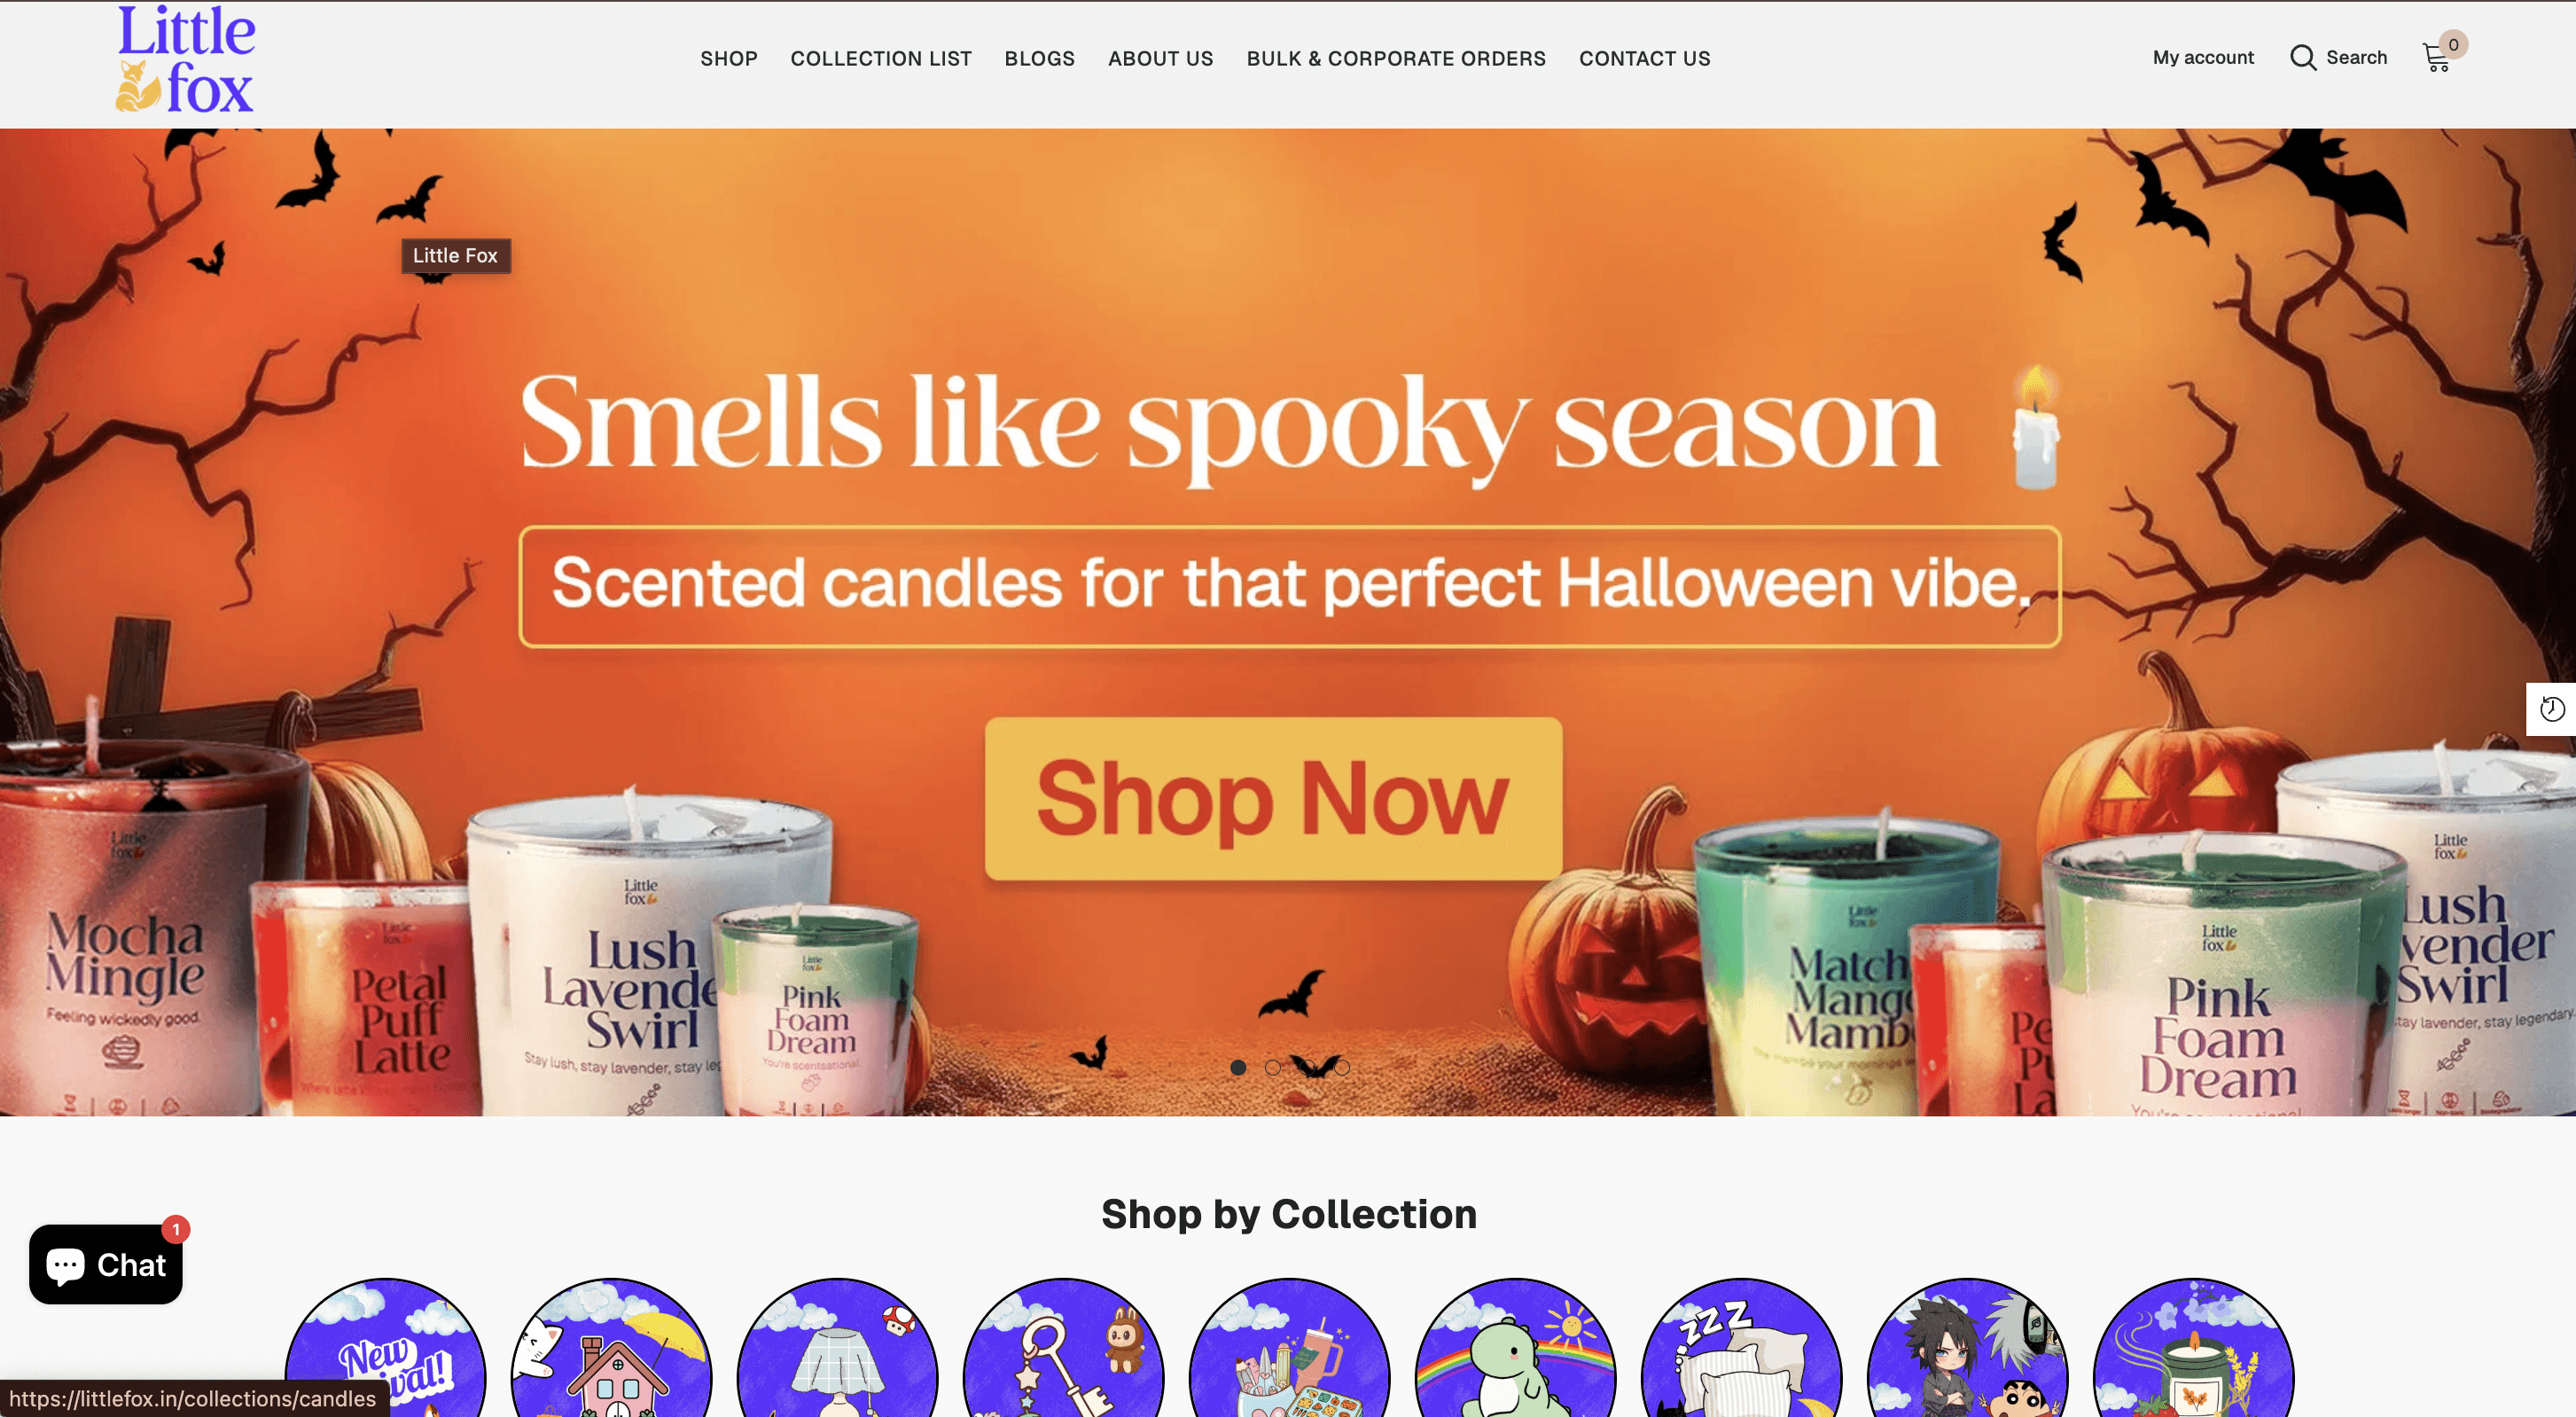2576x1417 pixels.
Task: Click the Shop Now banner button
Action: tap(1273, 798)
